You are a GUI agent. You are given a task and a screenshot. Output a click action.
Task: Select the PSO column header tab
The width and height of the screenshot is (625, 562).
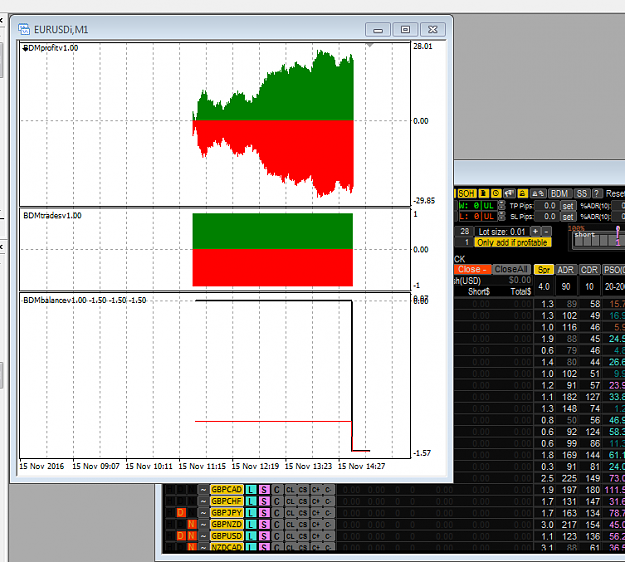click(x=614, y=270)
